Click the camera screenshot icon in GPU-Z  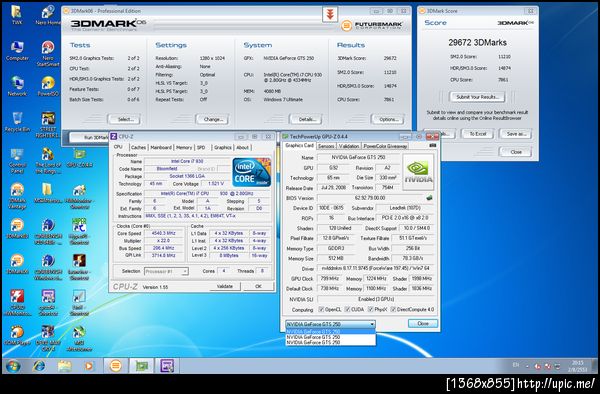(x=433, y=145)
